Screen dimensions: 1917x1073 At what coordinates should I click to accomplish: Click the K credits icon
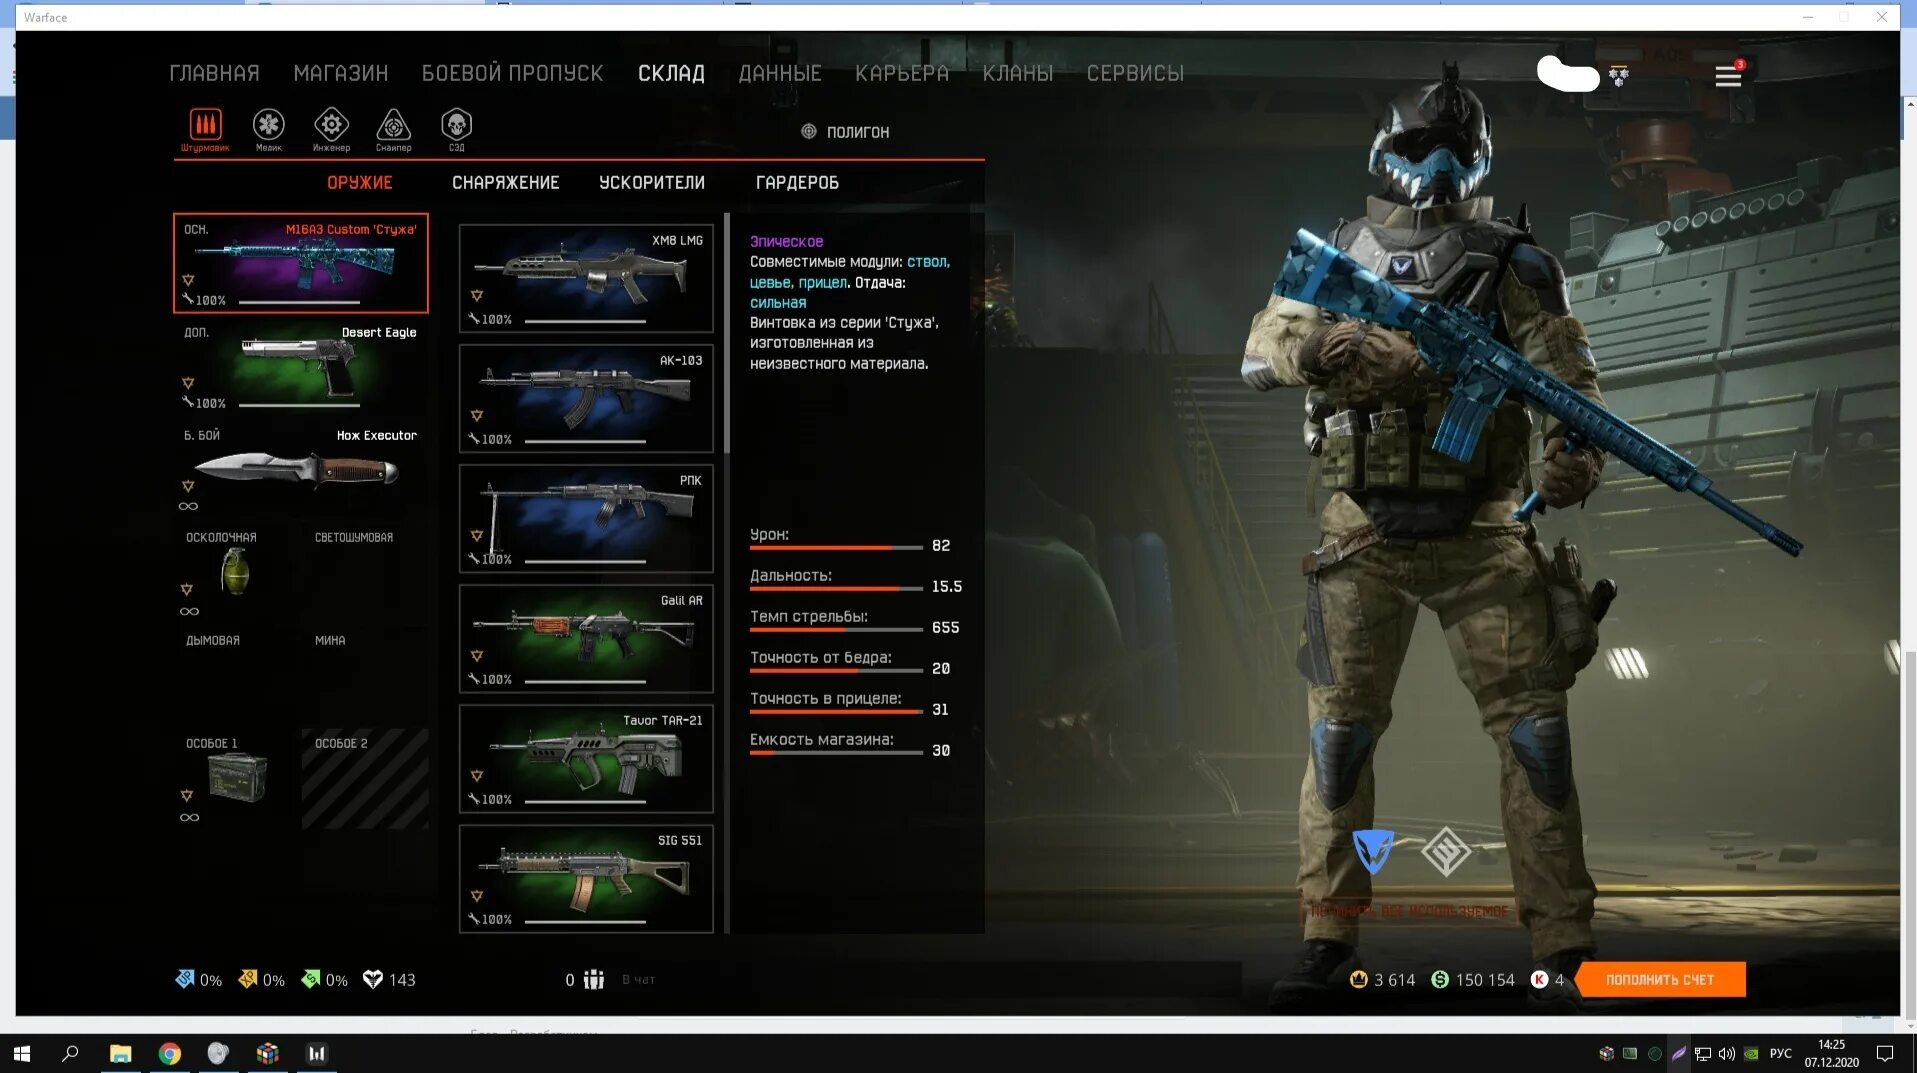pyautogui.click(x=1540, y=980)
